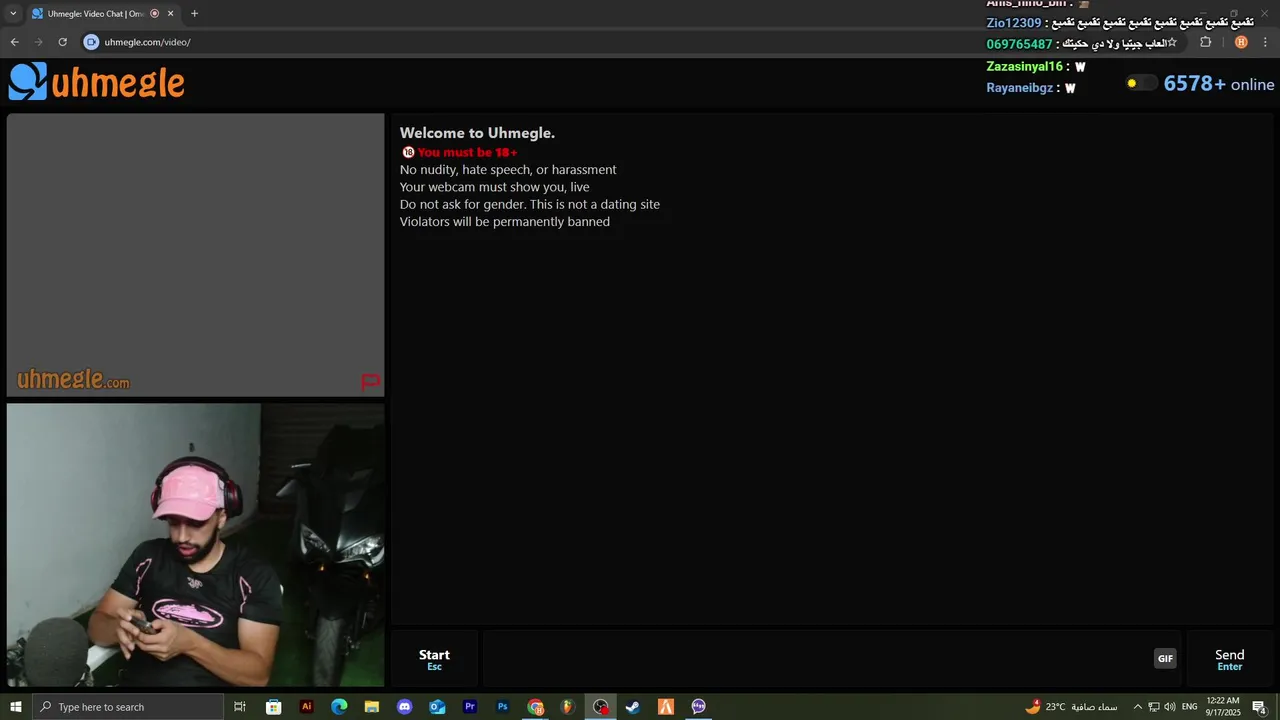Launch Adobe Illustrator from taskbar
Viewport: 1280px width, 720px height.
pyautogui.click(x=306, y=707)
